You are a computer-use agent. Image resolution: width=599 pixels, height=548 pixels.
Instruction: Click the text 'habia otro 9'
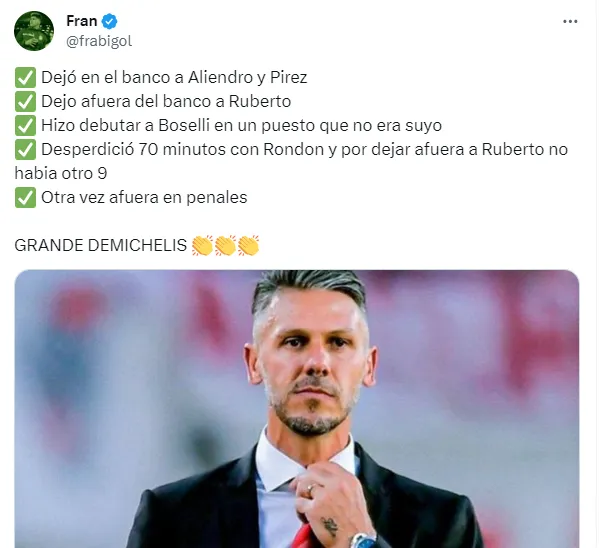61,173
